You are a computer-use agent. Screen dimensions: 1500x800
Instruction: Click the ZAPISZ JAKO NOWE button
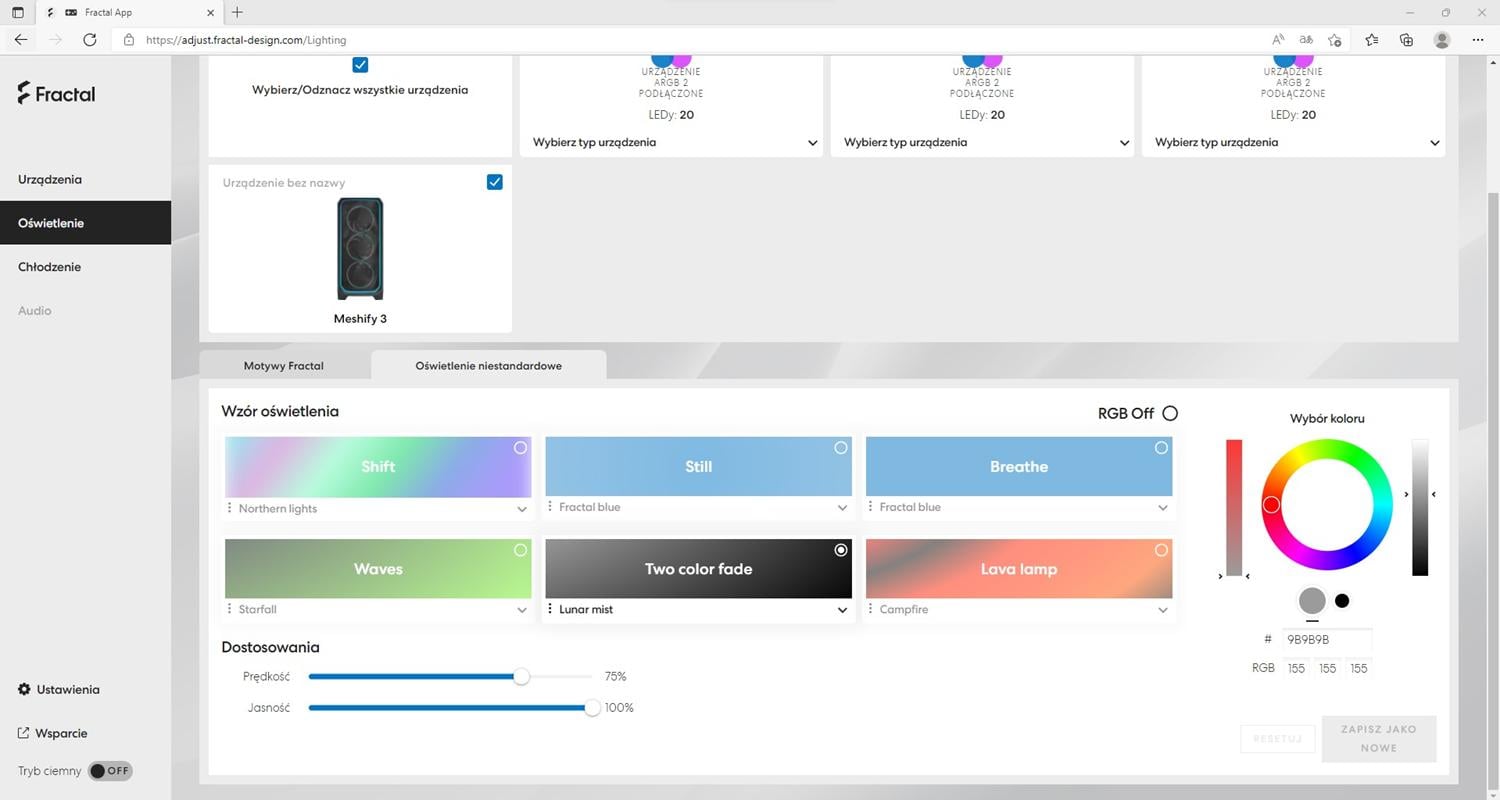pos(1378,739)
